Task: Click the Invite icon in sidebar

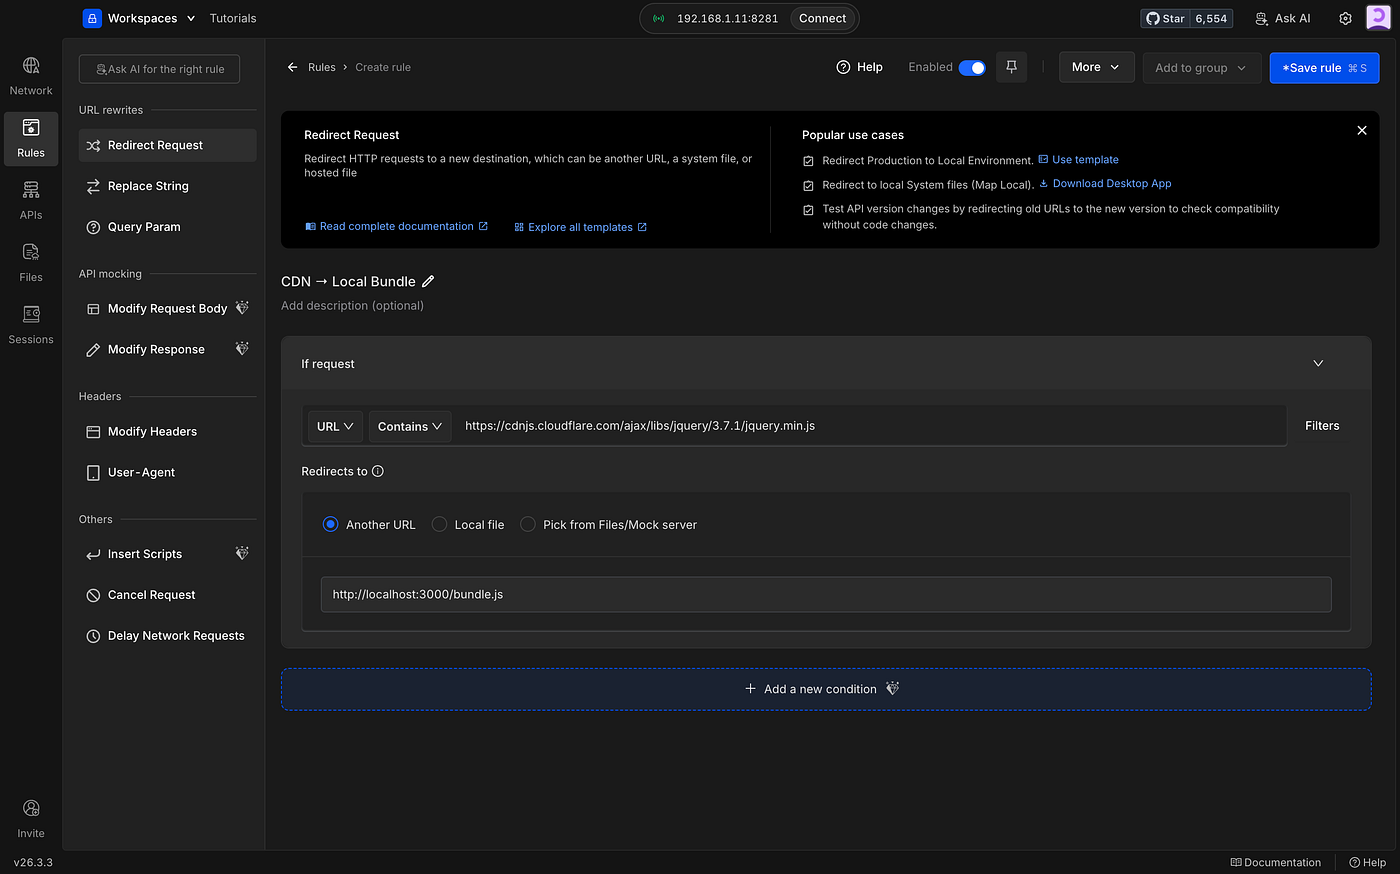Action: tap(31, 808)
